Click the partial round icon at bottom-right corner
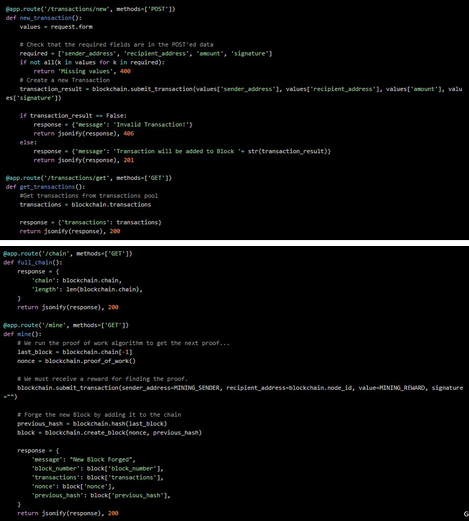Screen dimensions: 469x521 [x=466, y=514]
